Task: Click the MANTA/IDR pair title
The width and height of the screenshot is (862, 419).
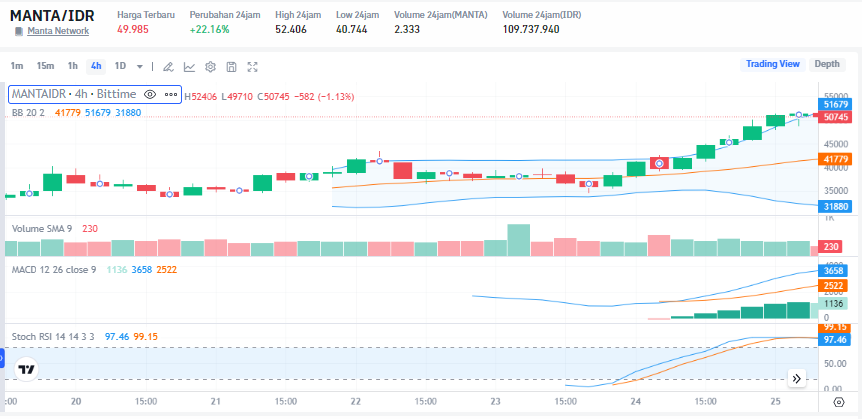Action: 52,15
